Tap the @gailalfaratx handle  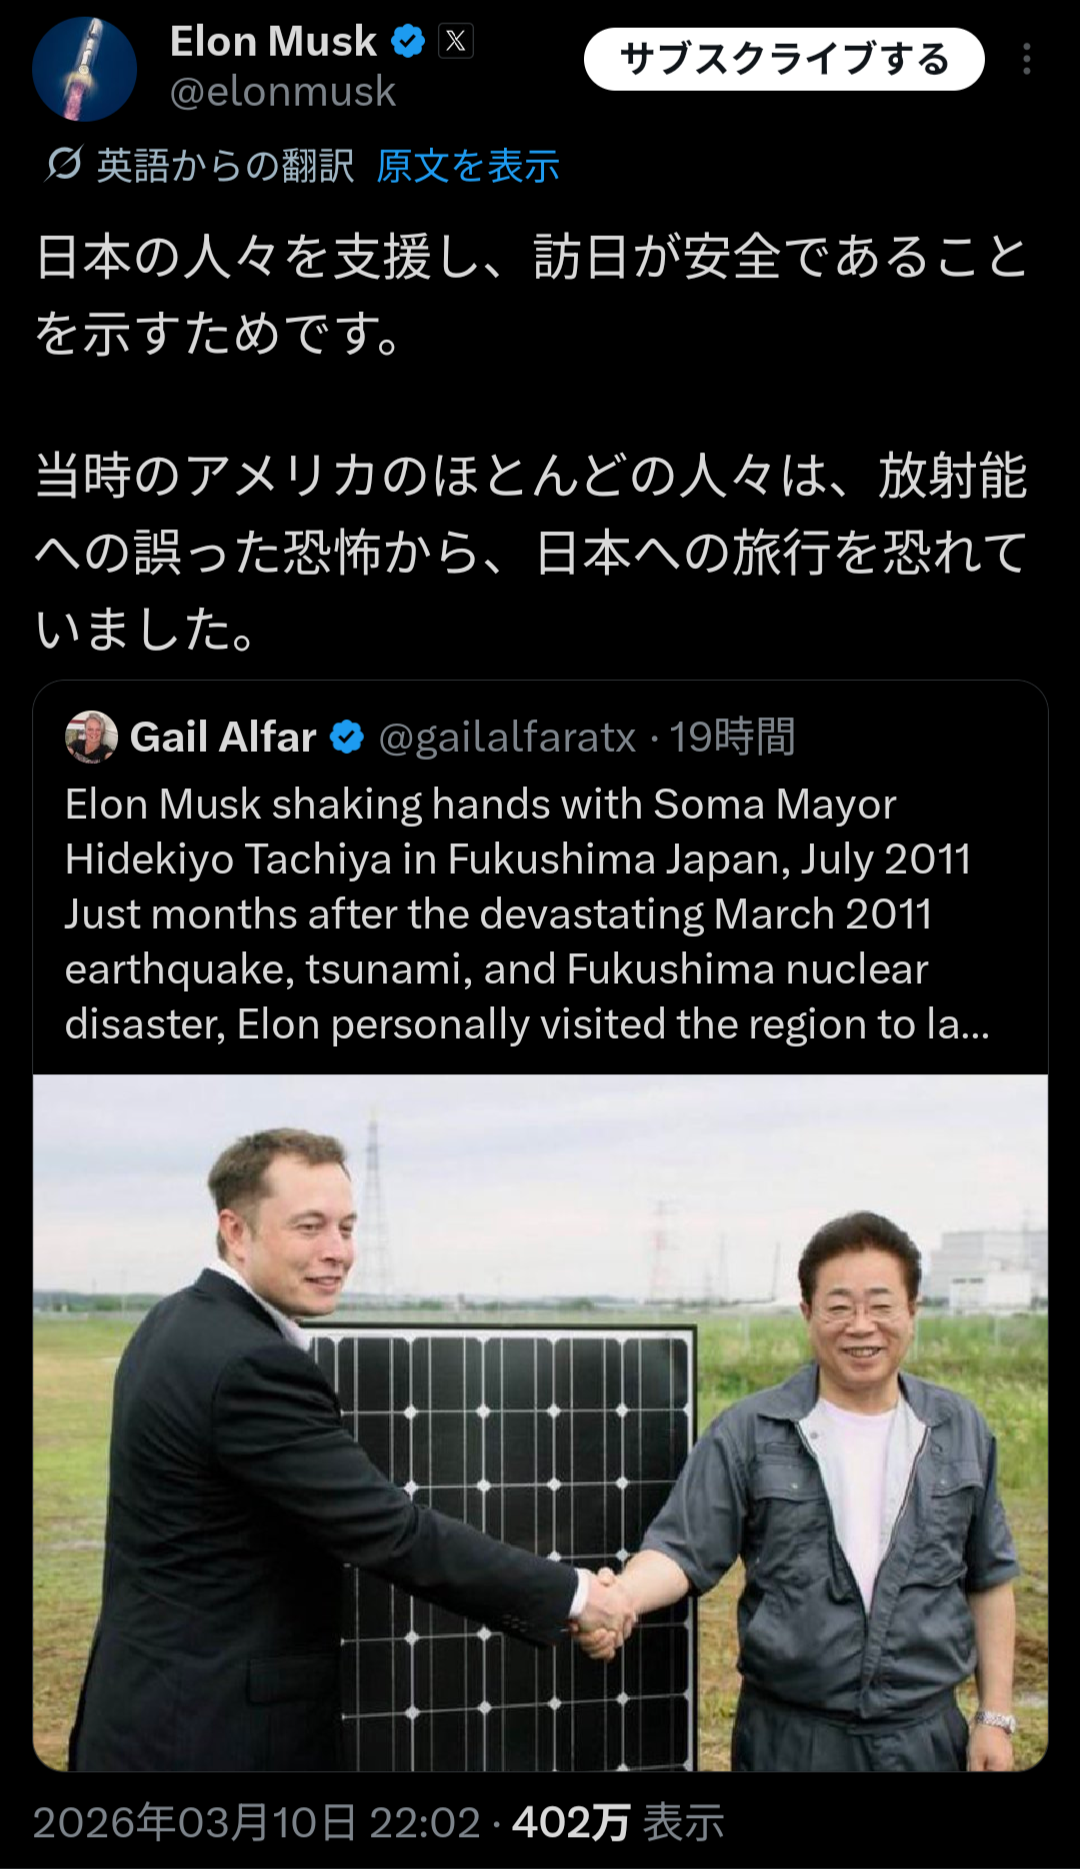click(507, 738)
